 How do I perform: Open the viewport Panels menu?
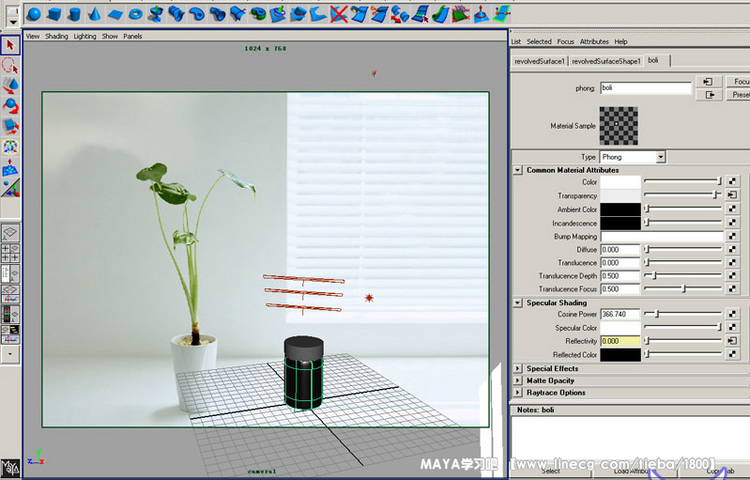132,36
